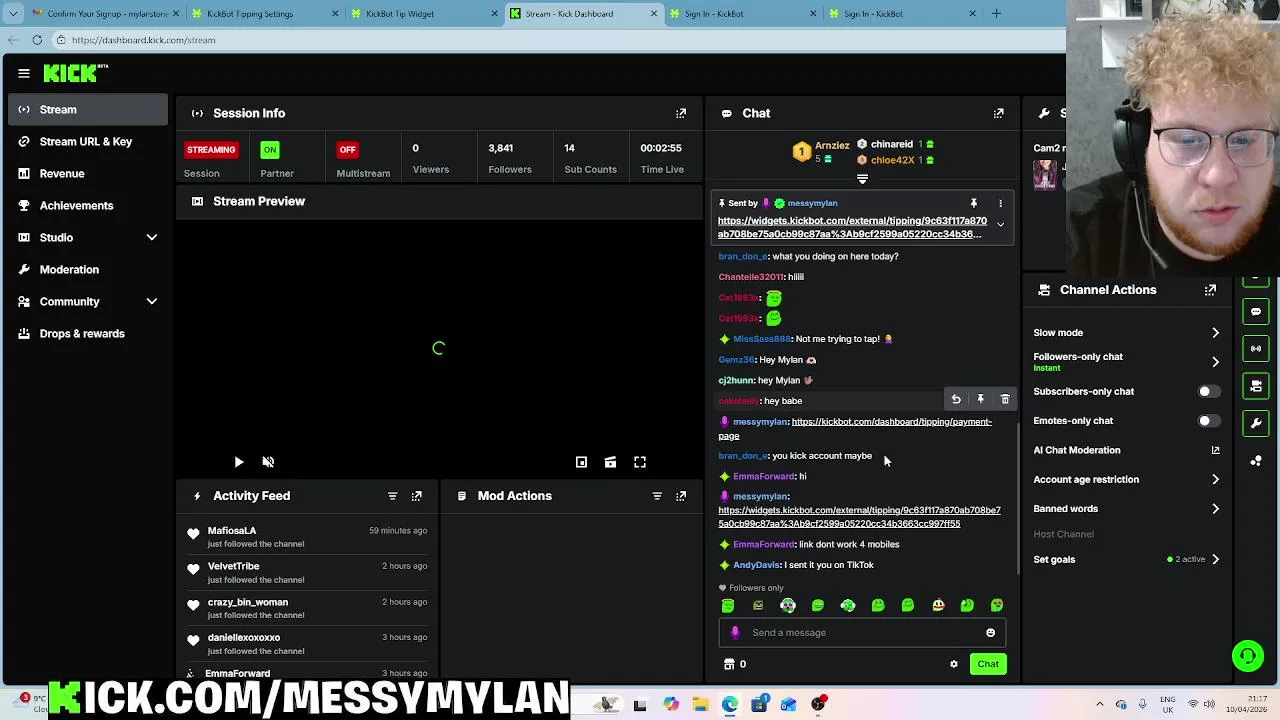Click the Send a message field
Viewport: 1280px width, 720px height.
point(860,633)
